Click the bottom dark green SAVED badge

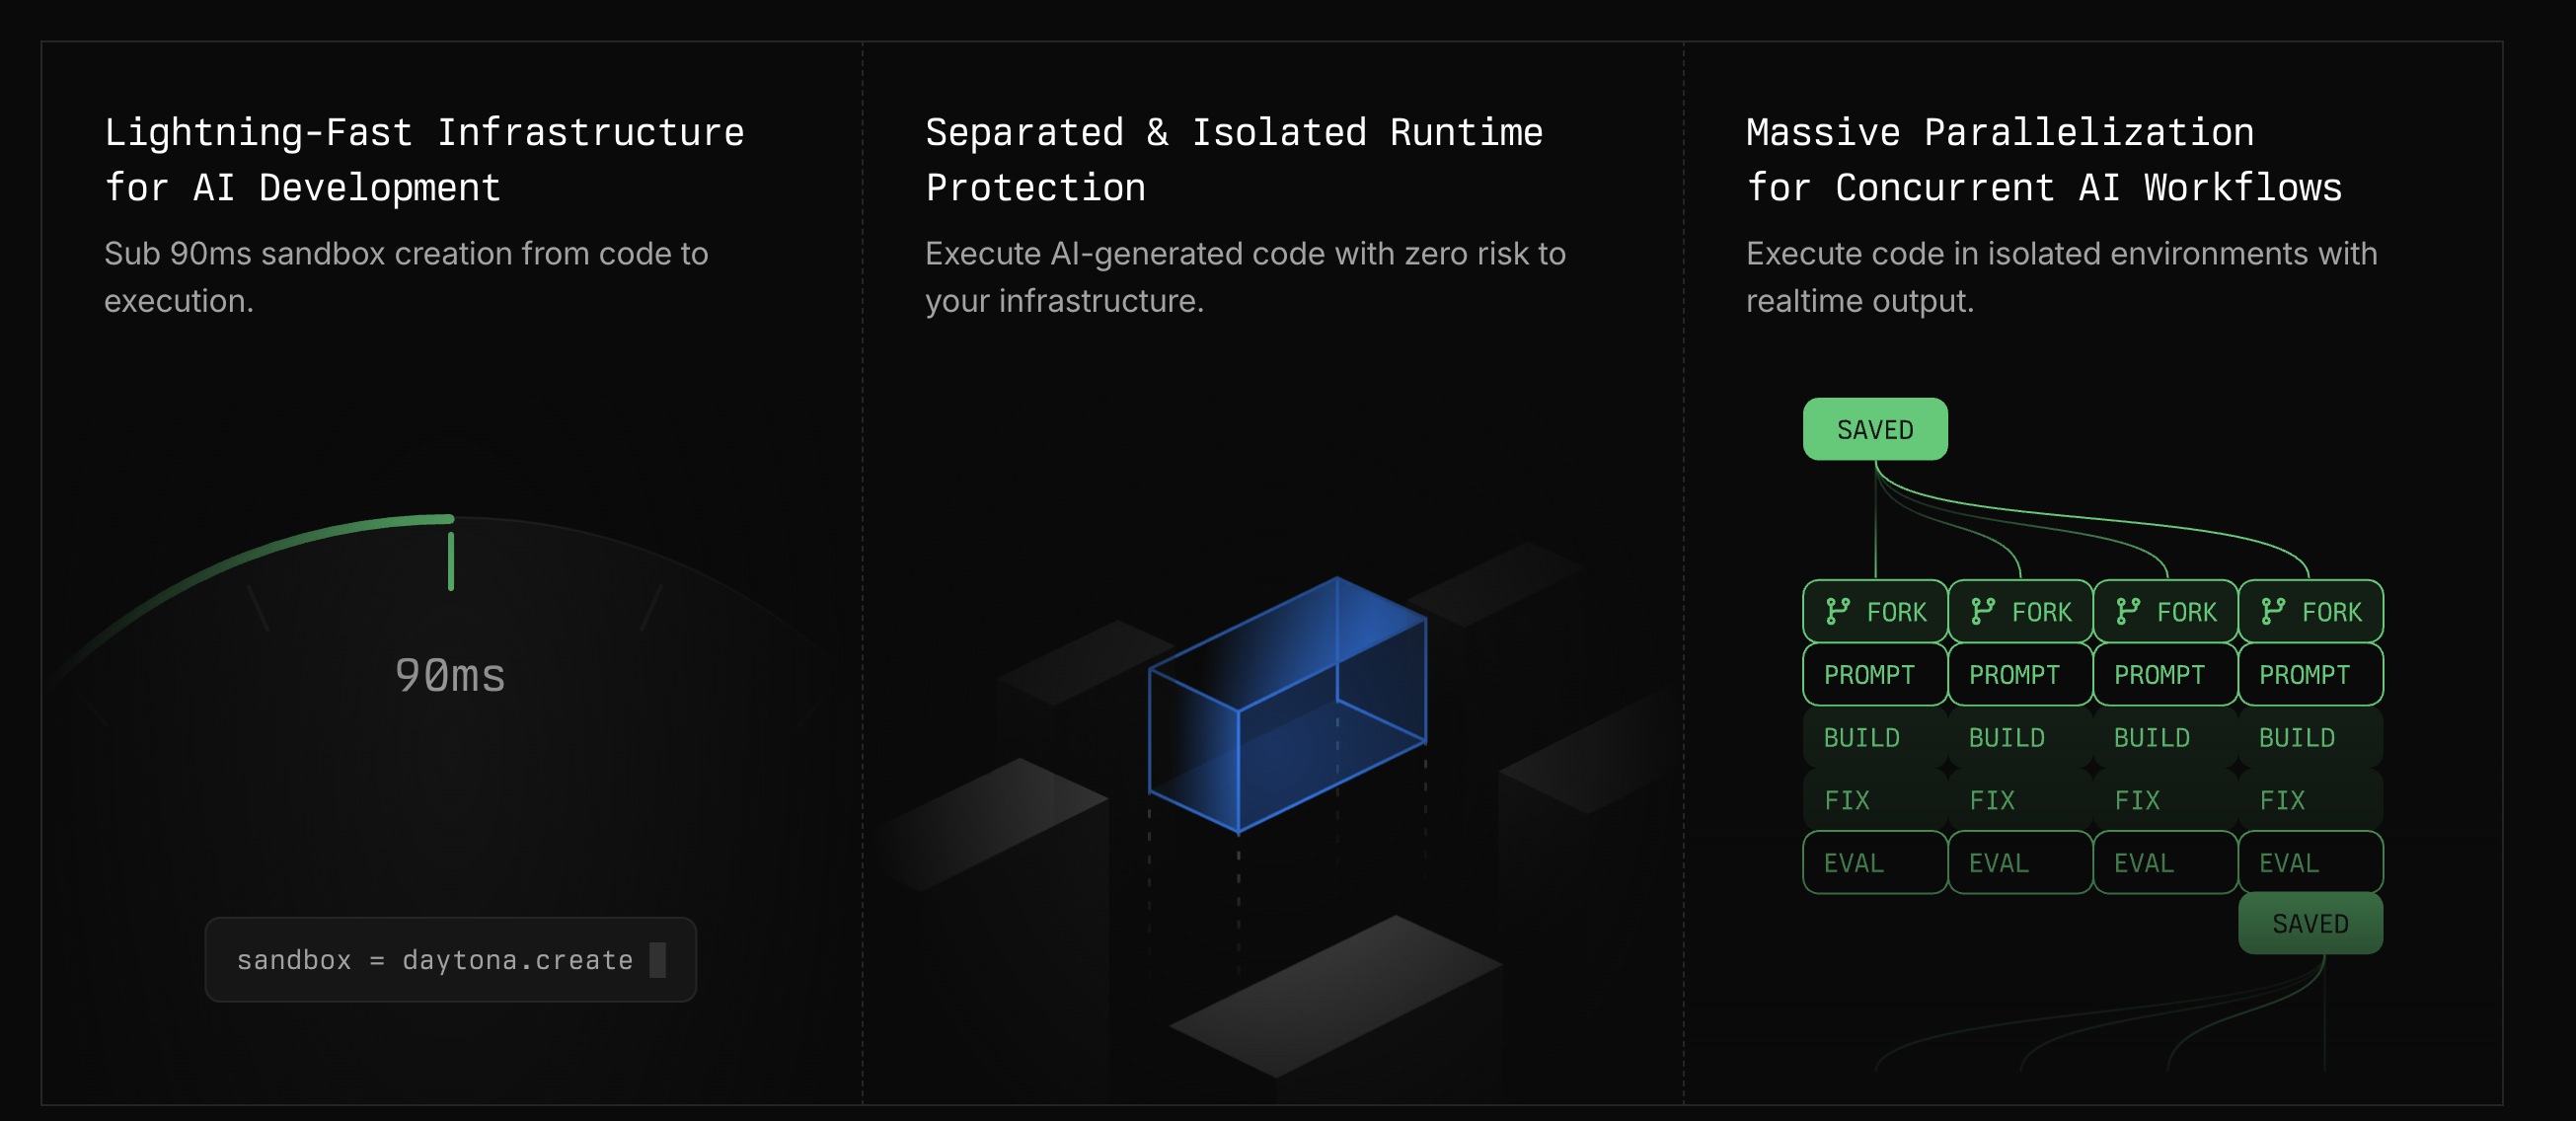[2310, 923]
